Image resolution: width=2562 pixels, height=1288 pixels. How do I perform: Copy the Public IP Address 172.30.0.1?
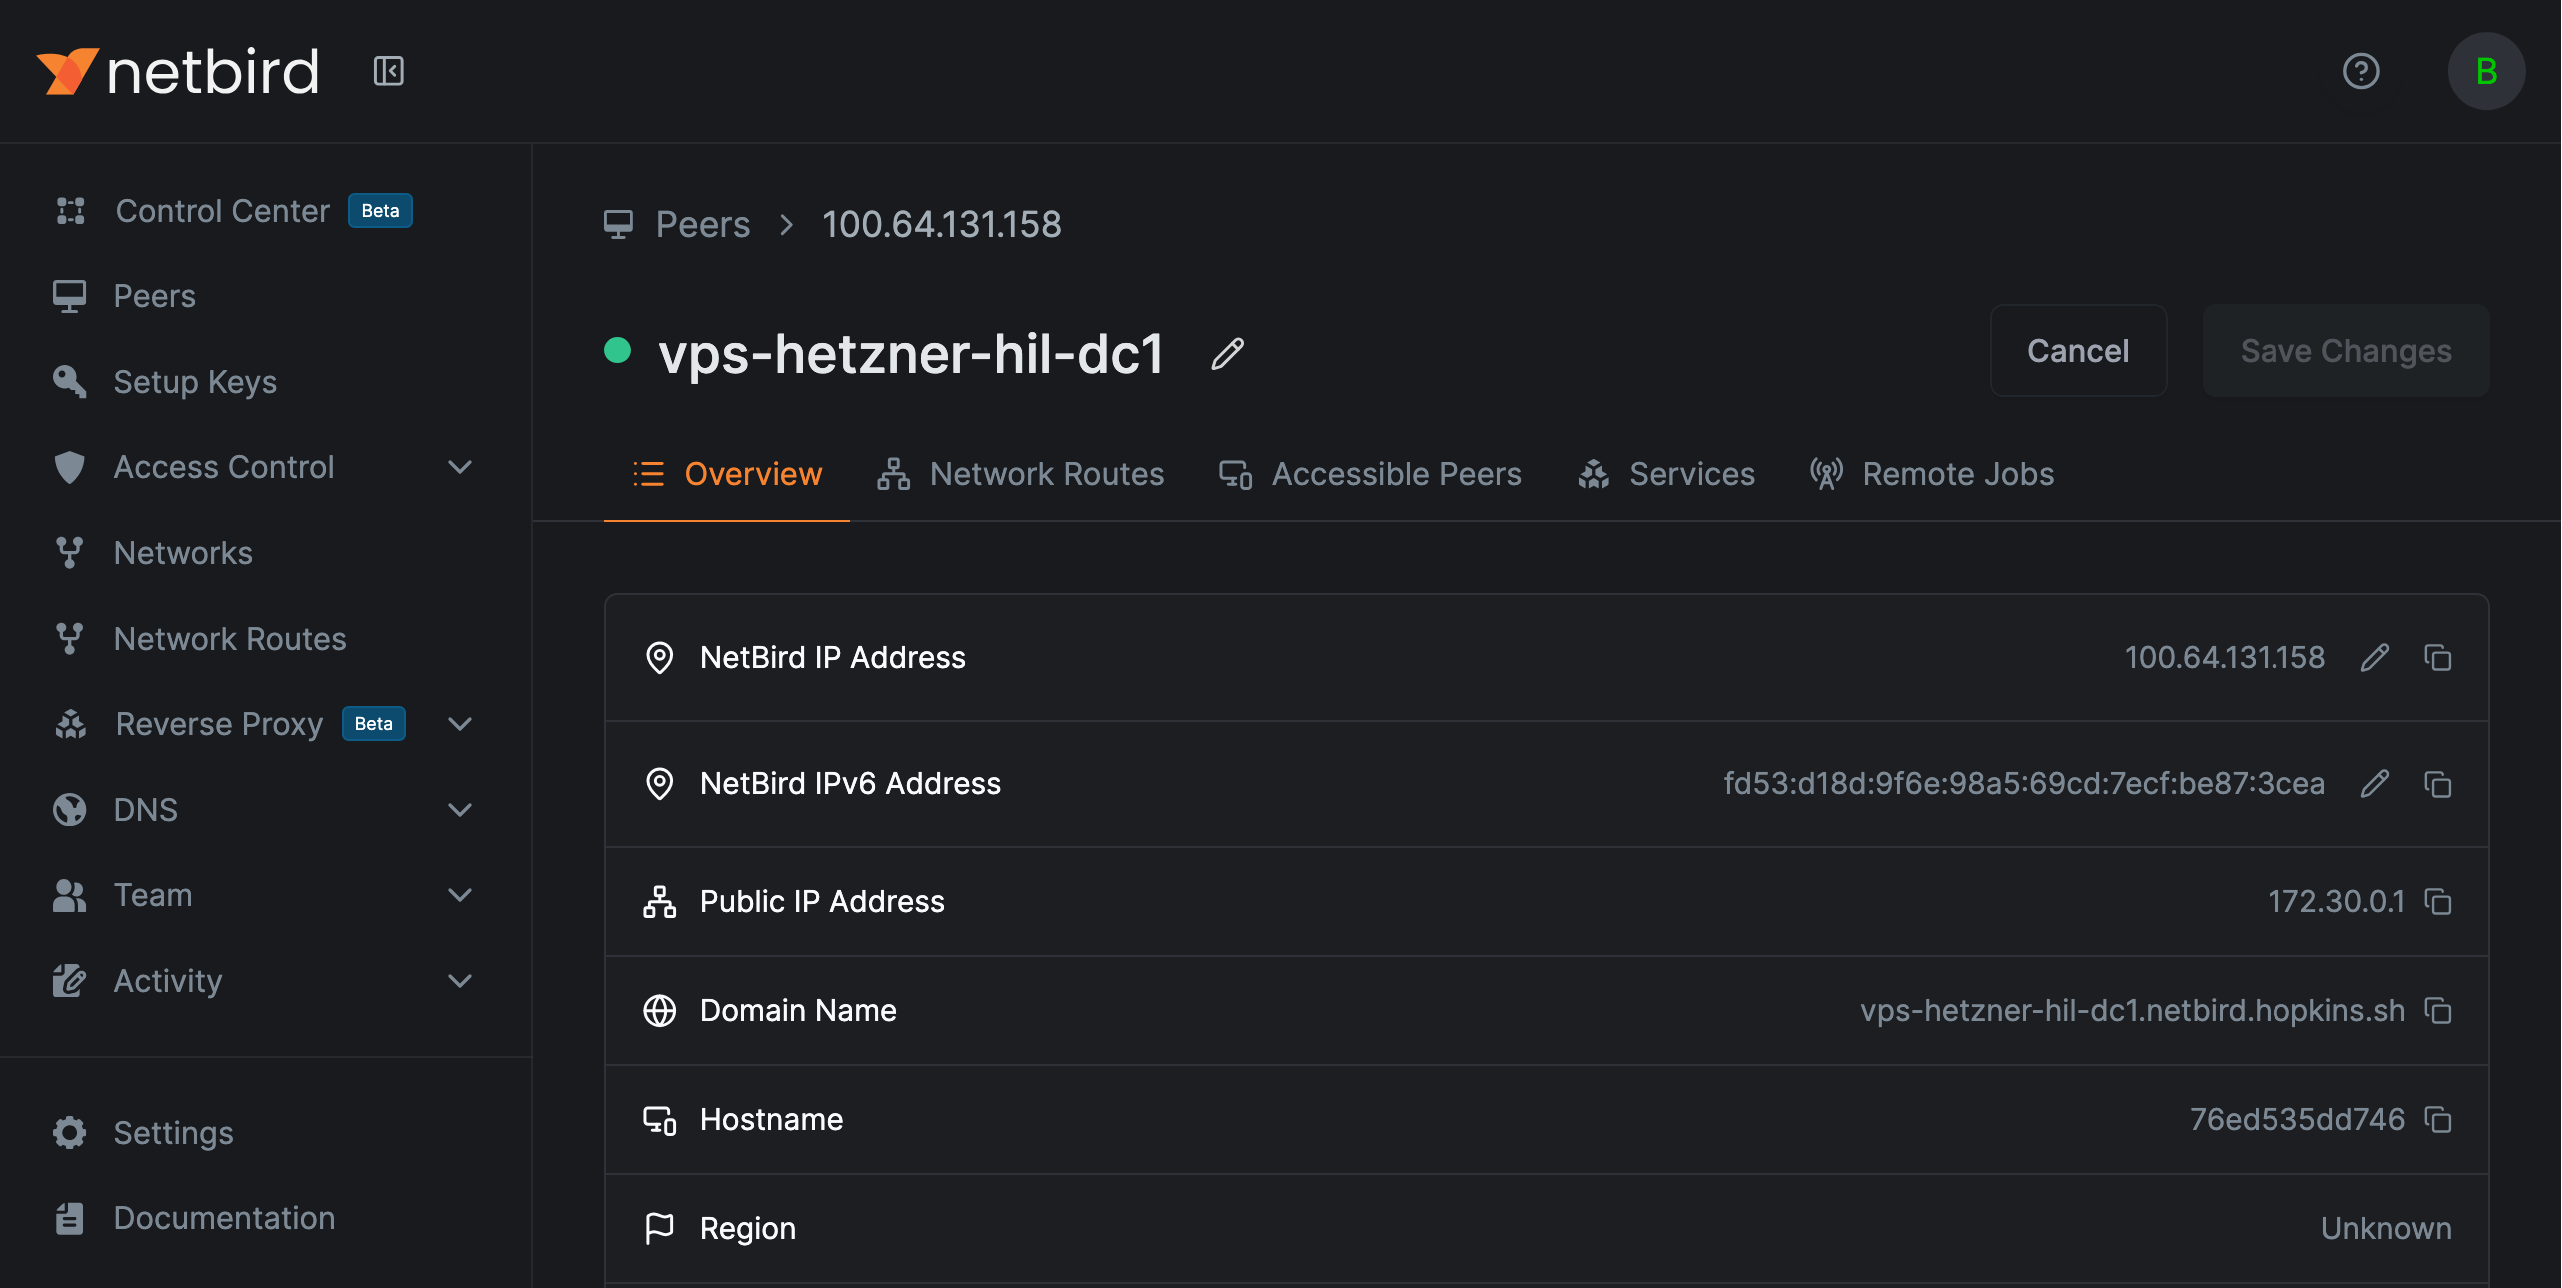(2437, 901)
